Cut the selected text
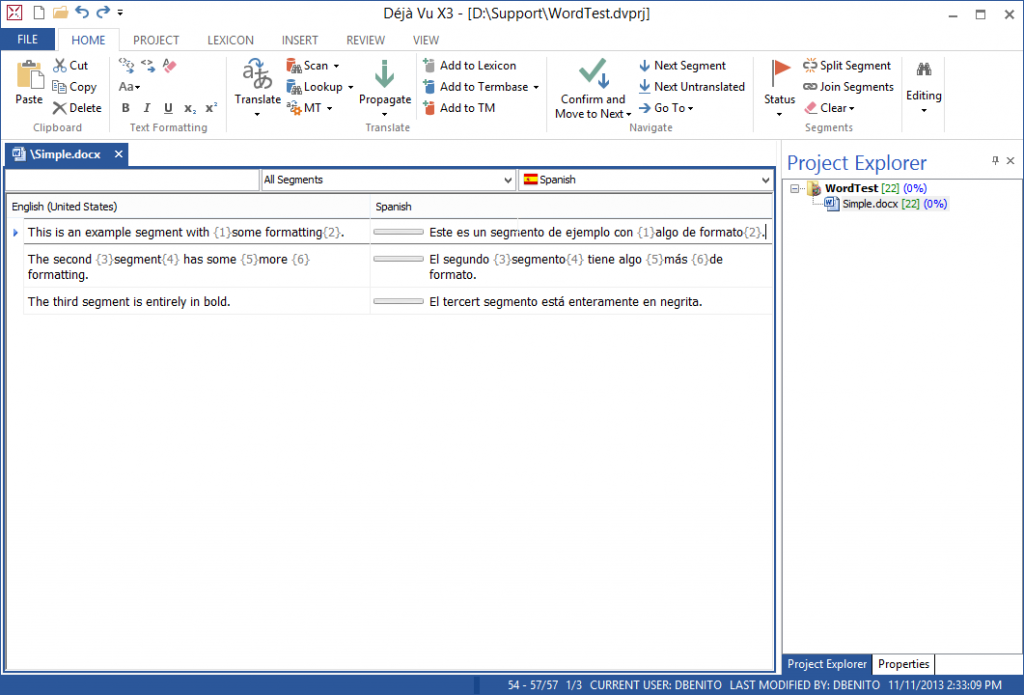Image resolution: width=1024 pixels, height=695 pixels. (x=71, y=65)
